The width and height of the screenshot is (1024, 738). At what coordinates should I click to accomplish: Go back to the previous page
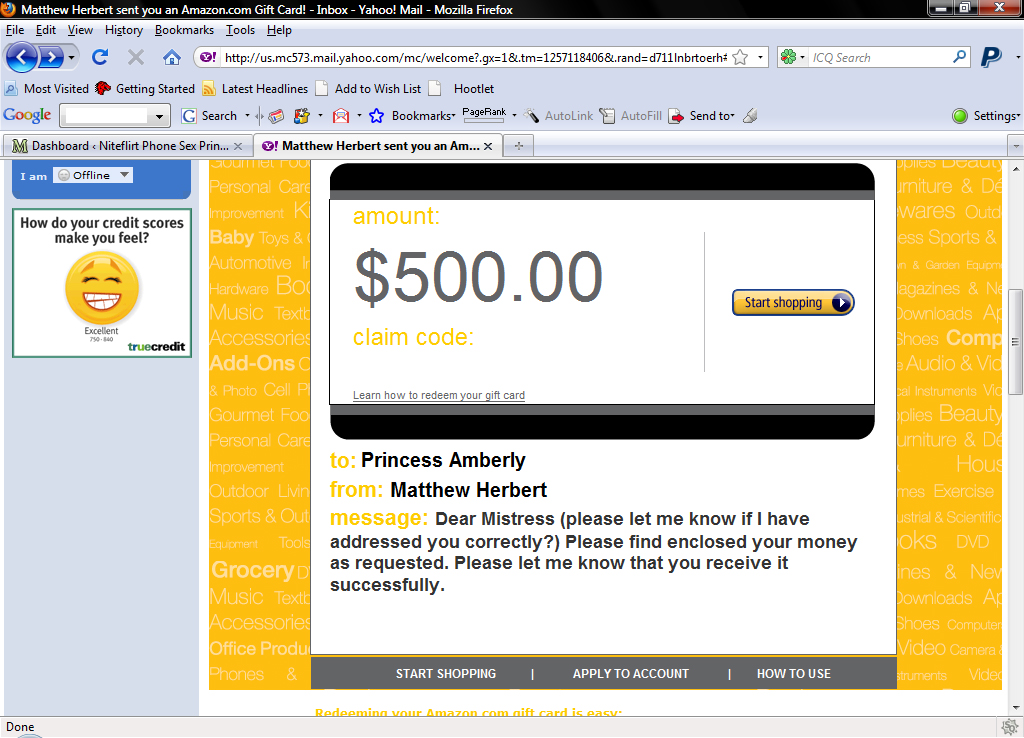point(21,57)
